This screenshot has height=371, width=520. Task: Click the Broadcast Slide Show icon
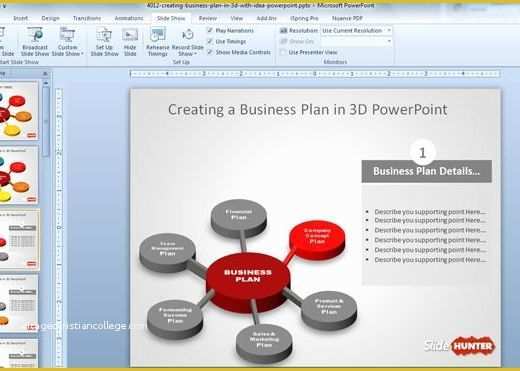pos(35,42)
